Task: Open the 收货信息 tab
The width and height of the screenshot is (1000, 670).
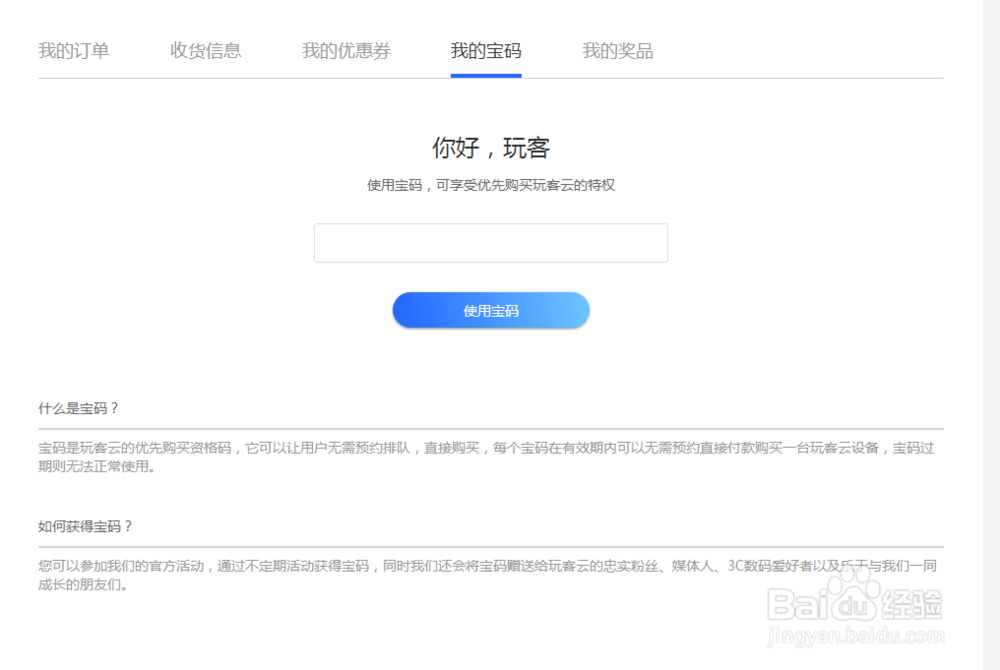Action: click(205, 51)
